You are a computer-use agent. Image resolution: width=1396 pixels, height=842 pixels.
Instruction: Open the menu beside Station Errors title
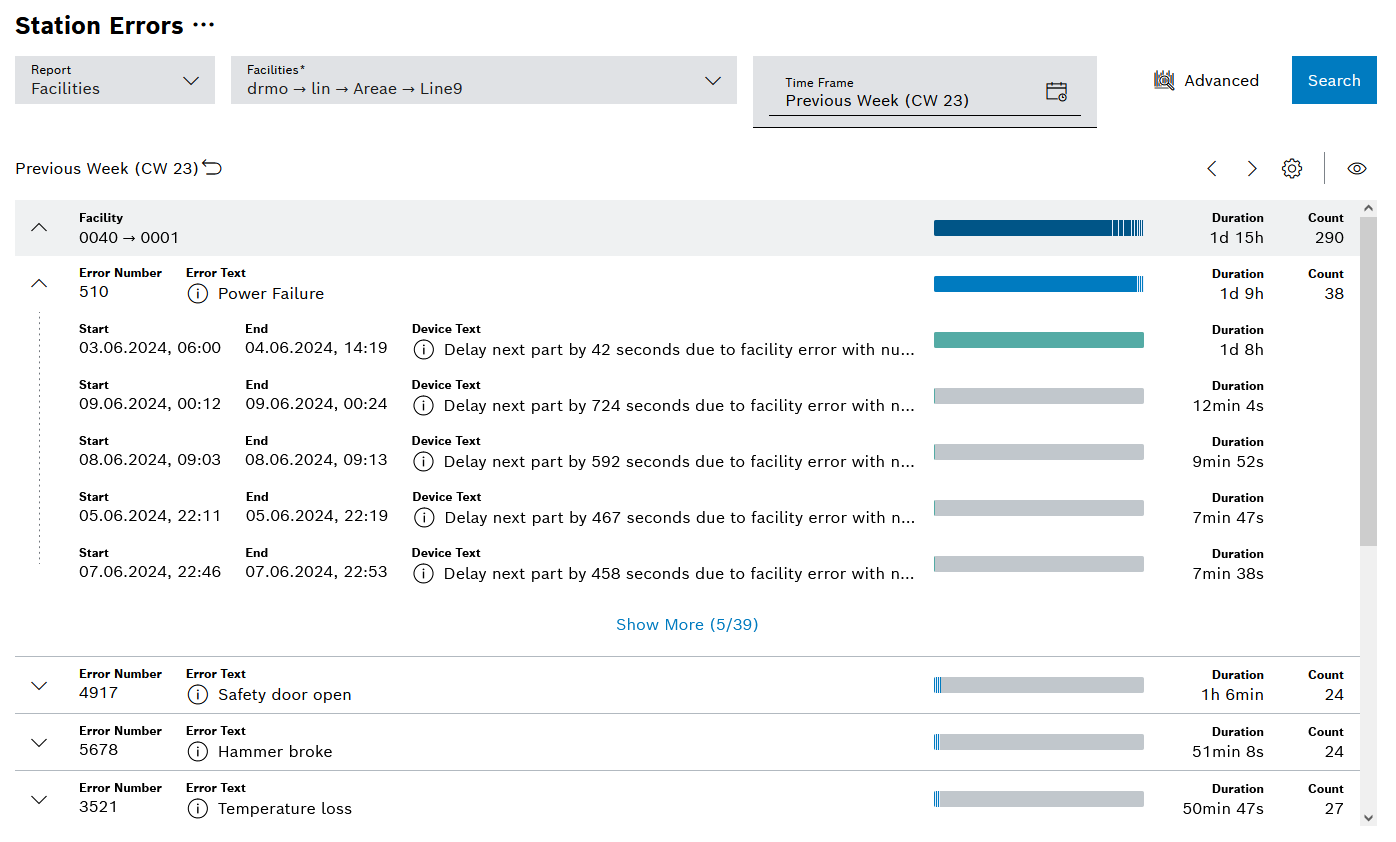click(201, 25)
